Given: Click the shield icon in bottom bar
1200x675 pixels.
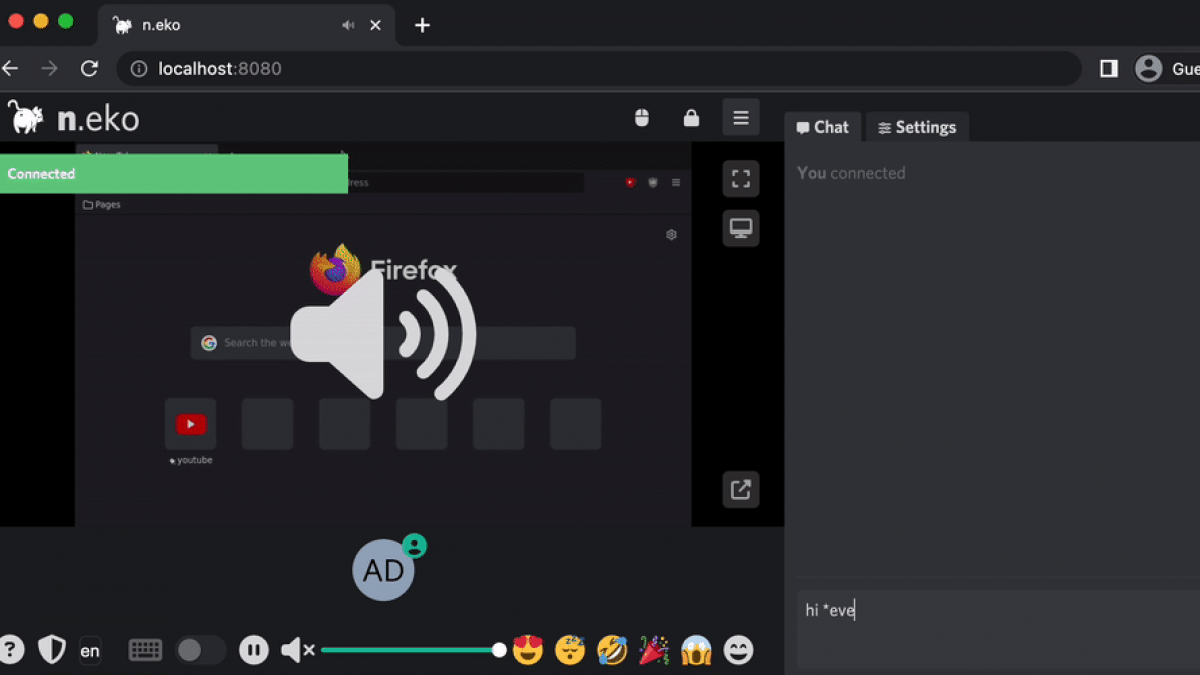Looking at the screenshot, I should pyautogui.click(x=51, y=650).
